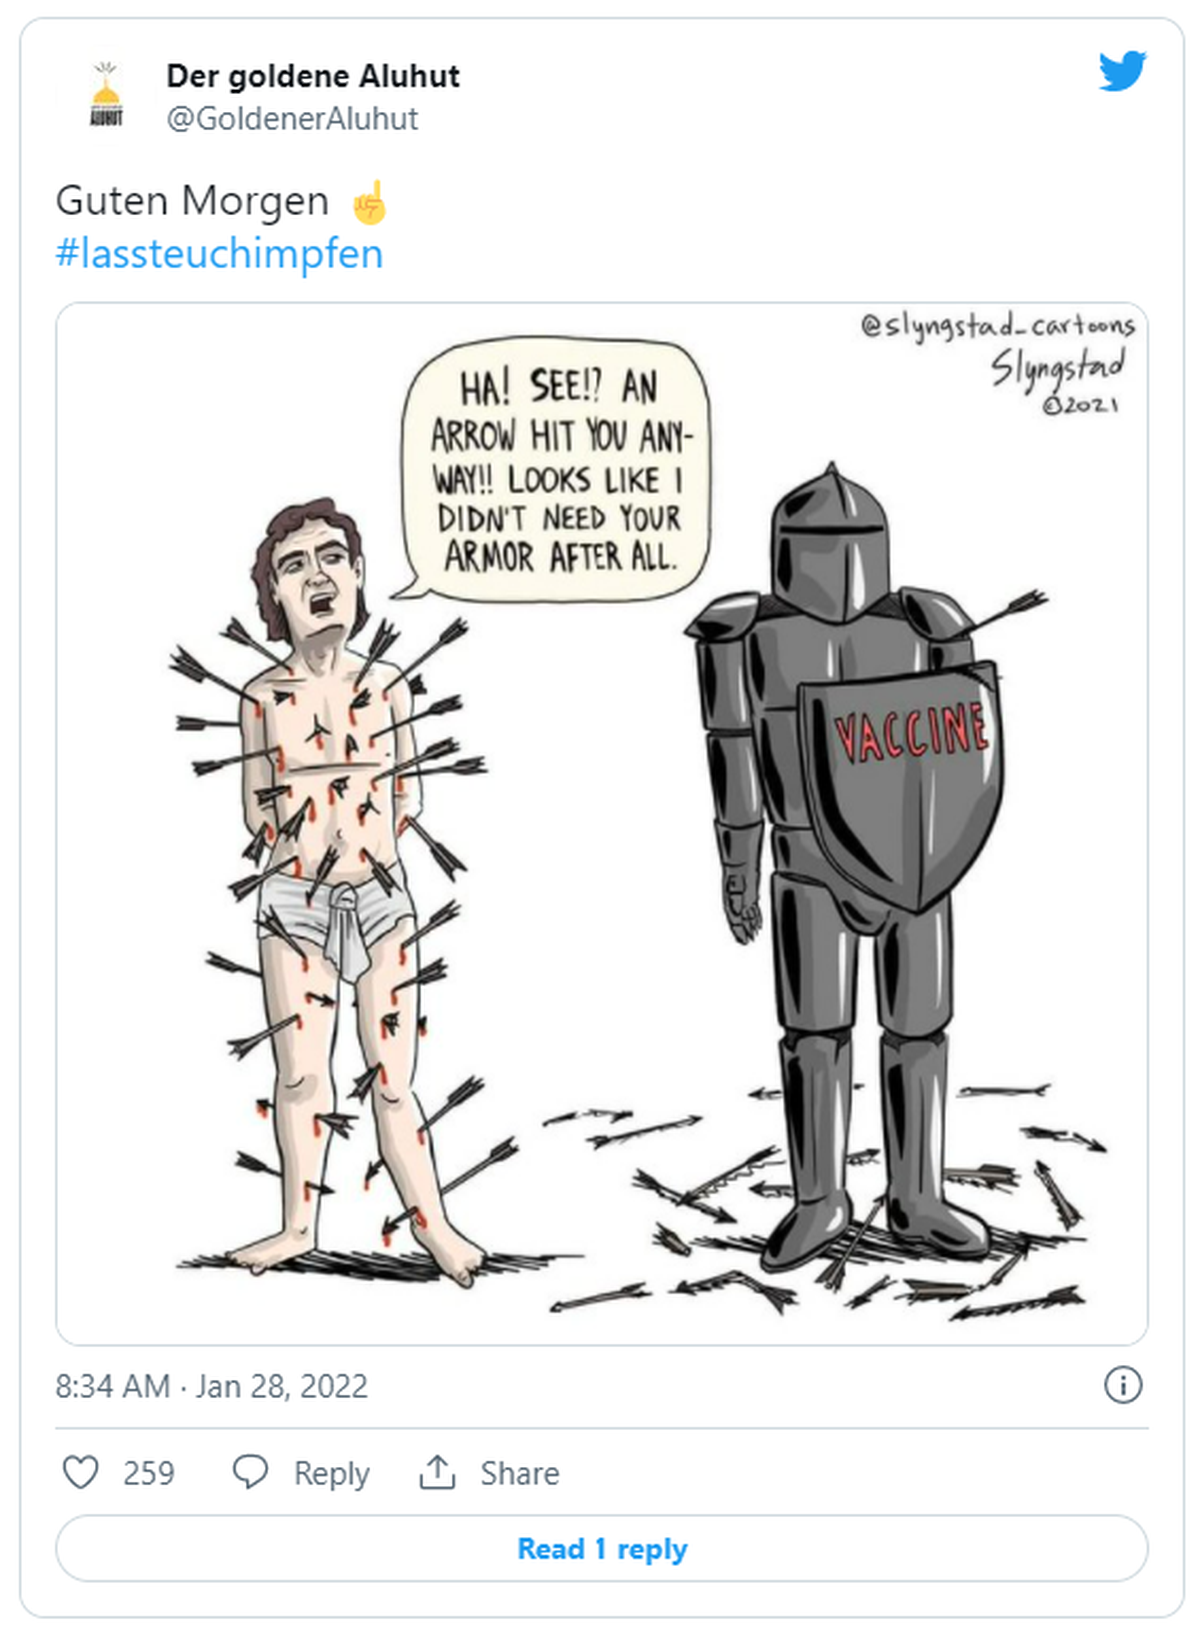The image size is (1200, 1629).
Task: Click the Share text label
Action: (x=519, y=1473)
